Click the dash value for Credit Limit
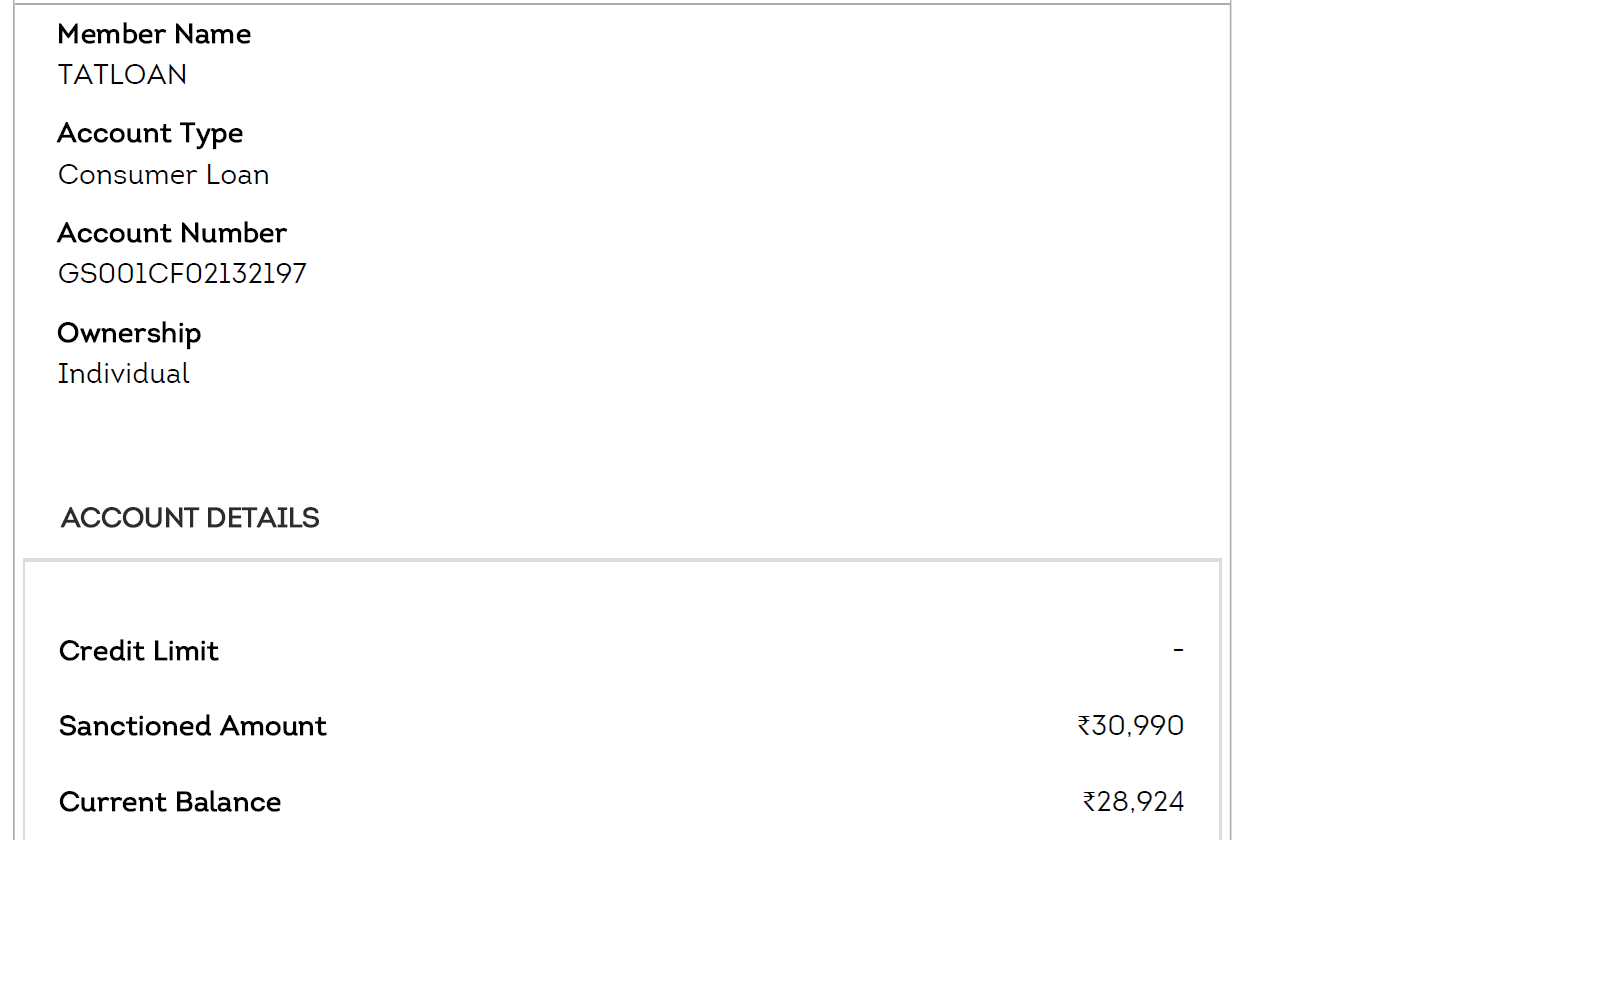The height and width of the screenshot is (1000, 1612). [x=1178, y=651]
